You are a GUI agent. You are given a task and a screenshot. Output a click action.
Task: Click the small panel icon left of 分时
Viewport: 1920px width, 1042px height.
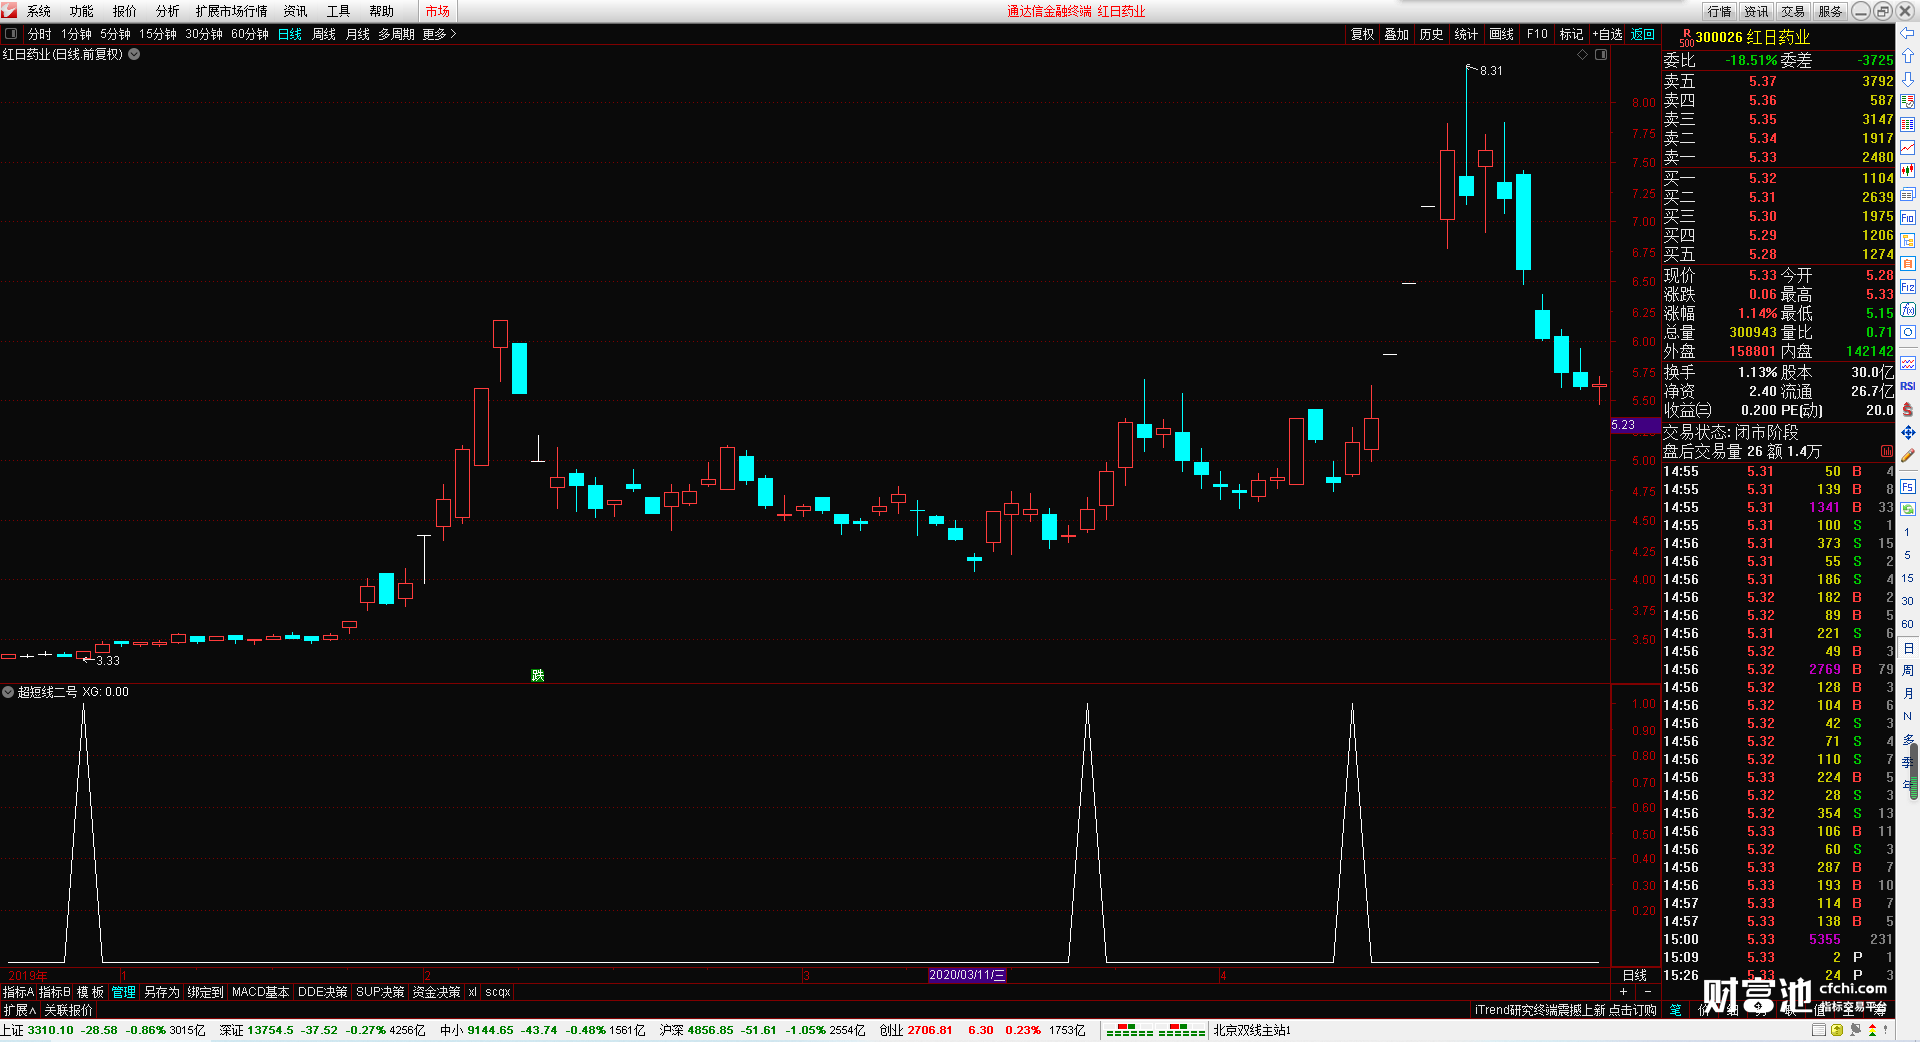point(11,34)
